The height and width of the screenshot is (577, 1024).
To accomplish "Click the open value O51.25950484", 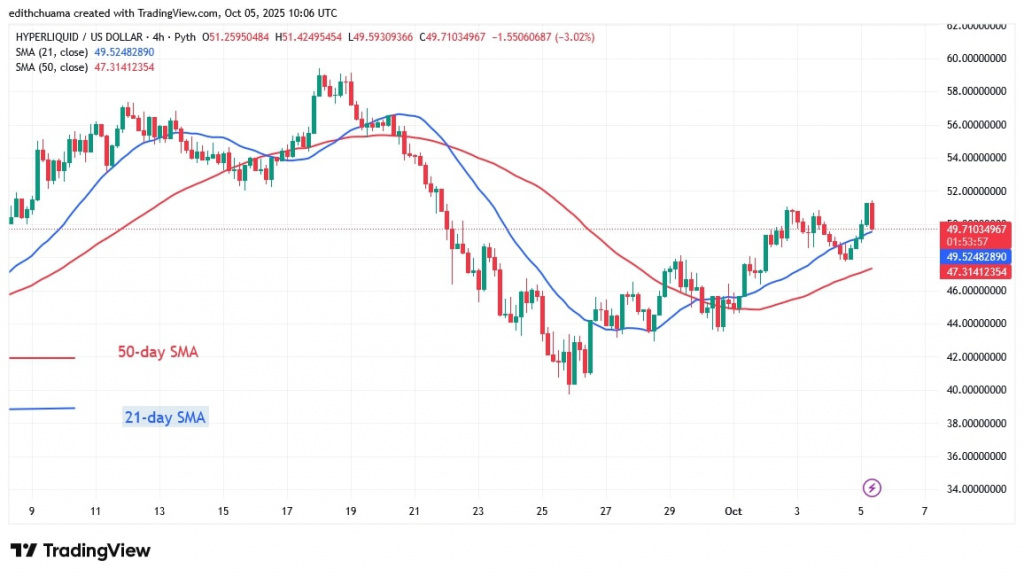I will pyautogui.click(x=236, y=35).
